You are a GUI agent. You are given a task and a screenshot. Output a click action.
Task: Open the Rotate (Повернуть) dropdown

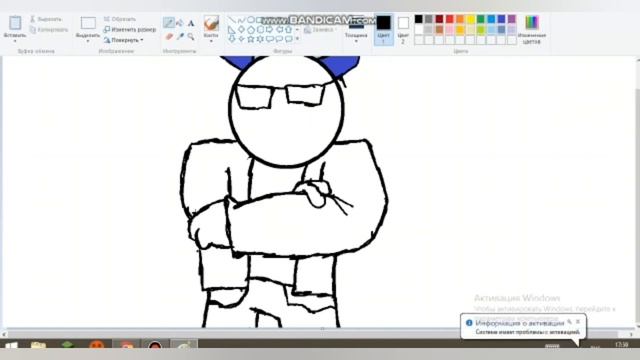(x=123, y=40)
